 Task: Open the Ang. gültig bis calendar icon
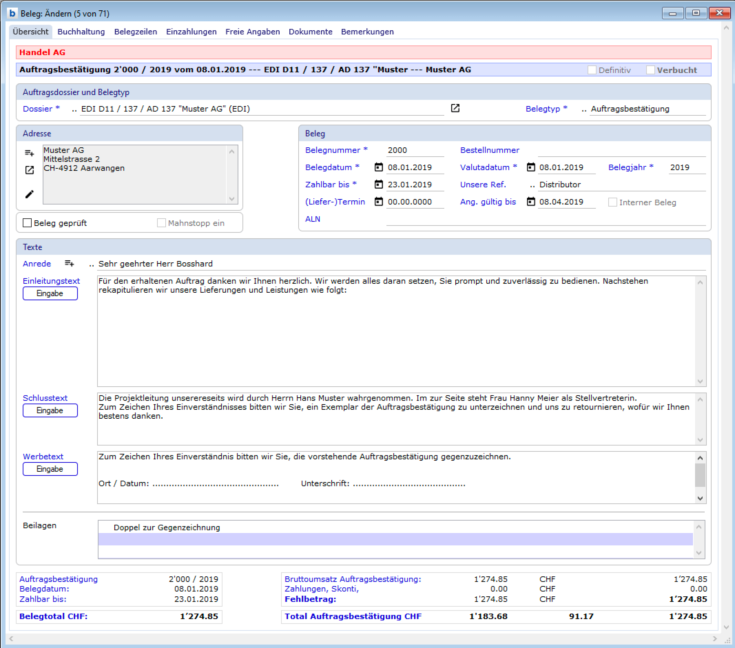pos(530,202)
